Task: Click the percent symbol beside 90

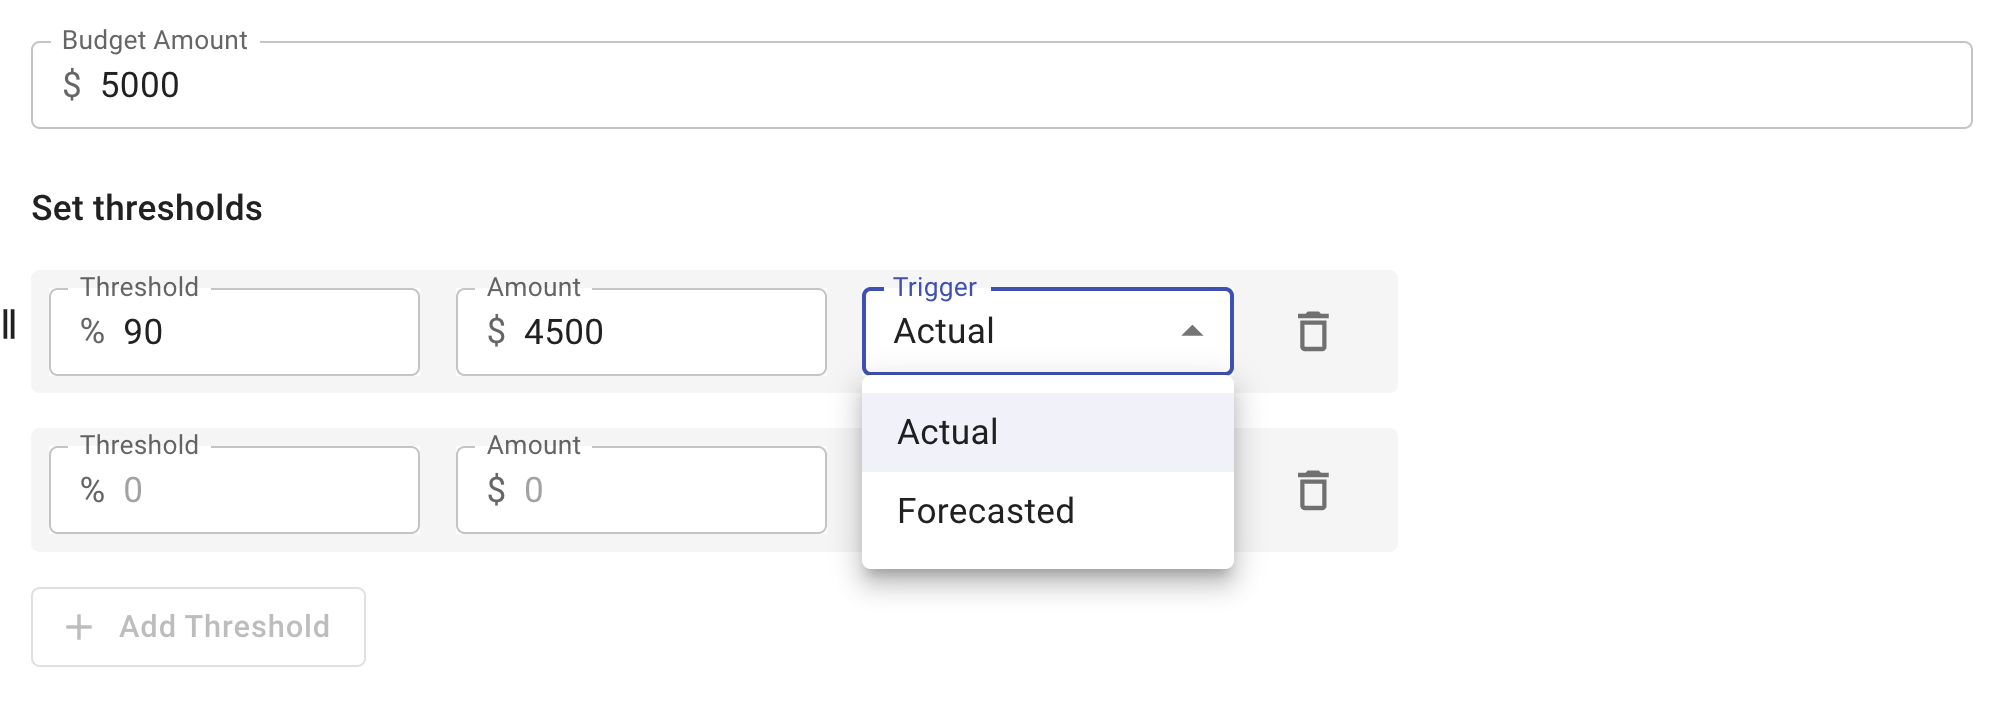Action: tap(93, 332)
